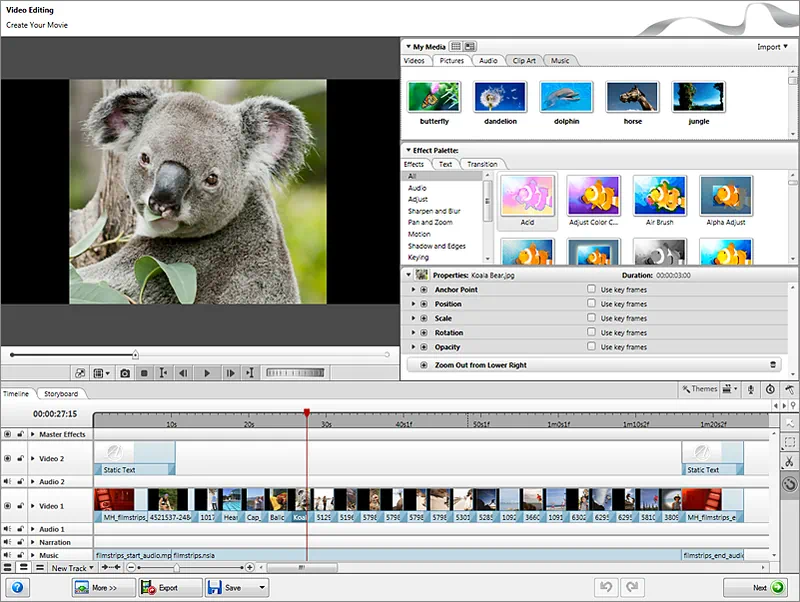
Task: Enable key frames for Scale
Action: pos(591,317)
